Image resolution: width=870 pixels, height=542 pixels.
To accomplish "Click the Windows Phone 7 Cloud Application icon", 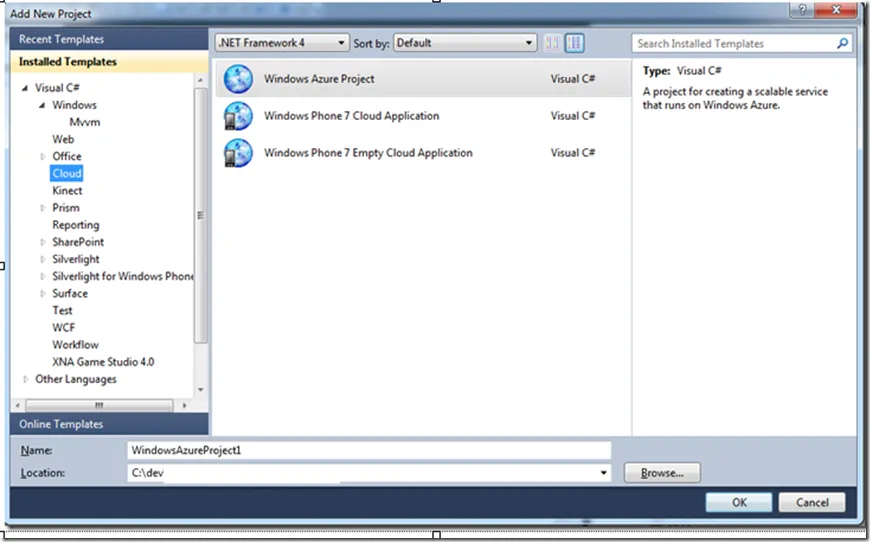I will click(x=238, y=116).
